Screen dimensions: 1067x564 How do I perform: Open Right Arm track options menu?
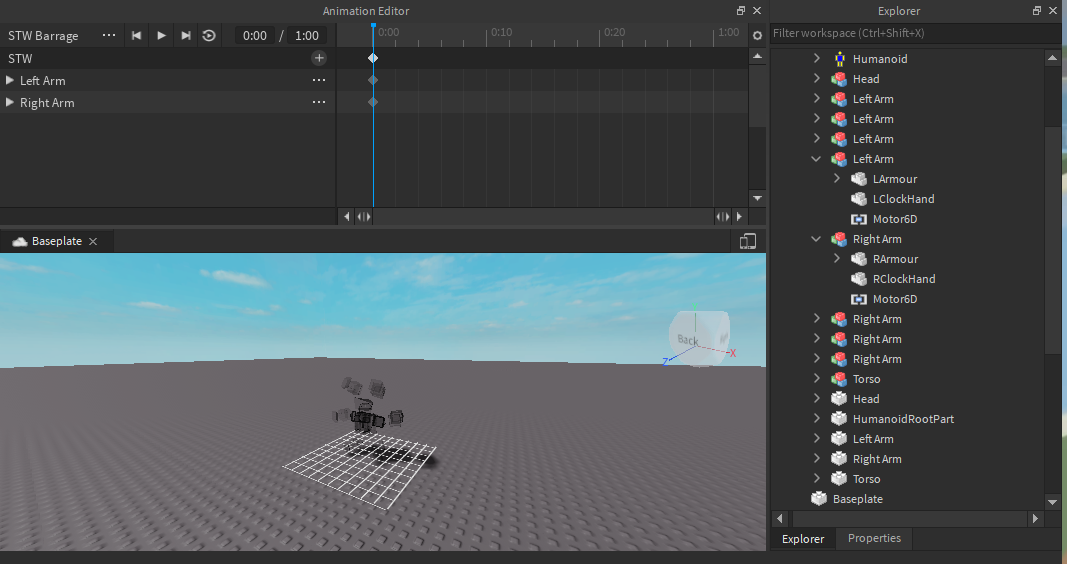pyautogui.click(x=318, y=102)
